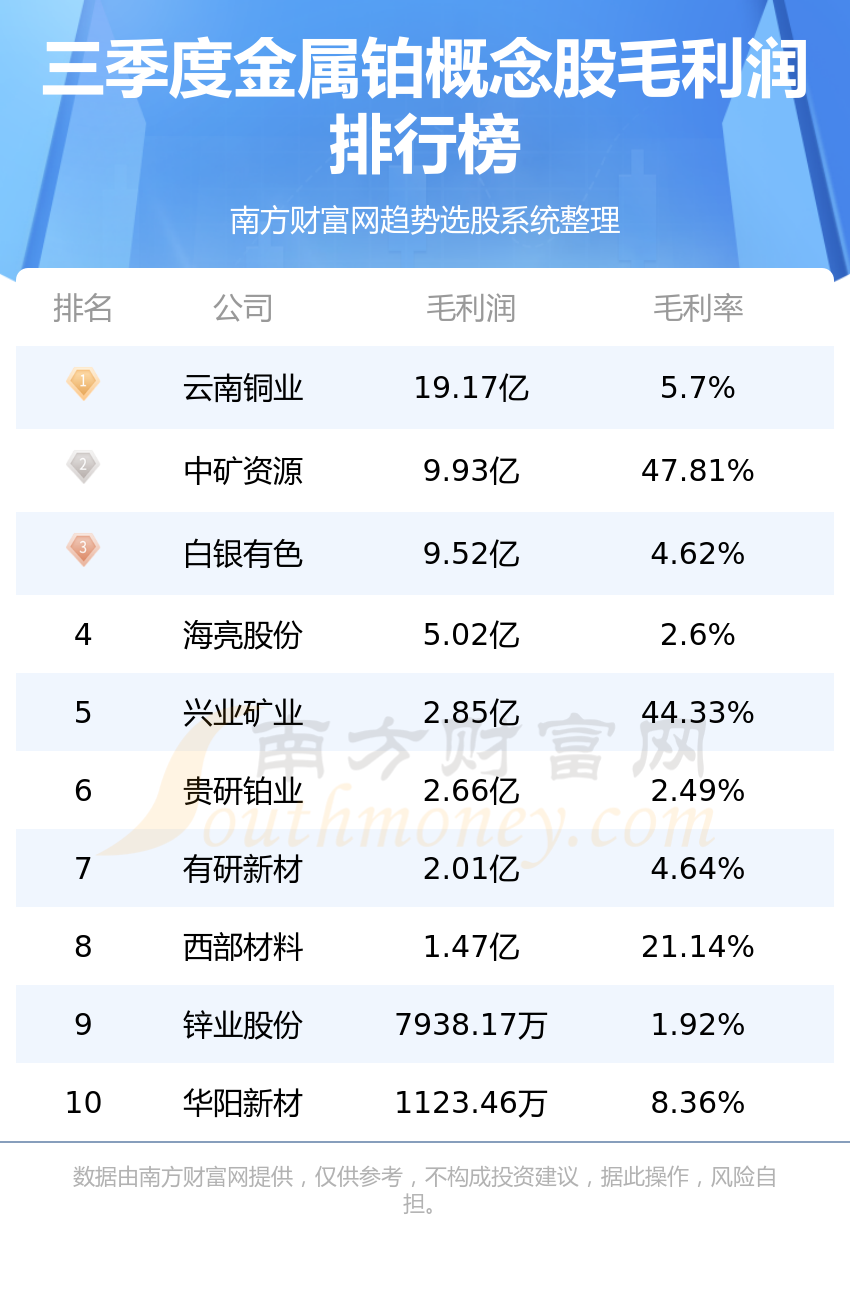The height and width of the screenshot is (1300, 850).
Task: Click the 47.81% gross margin value
Action: [x=698, y=471]
